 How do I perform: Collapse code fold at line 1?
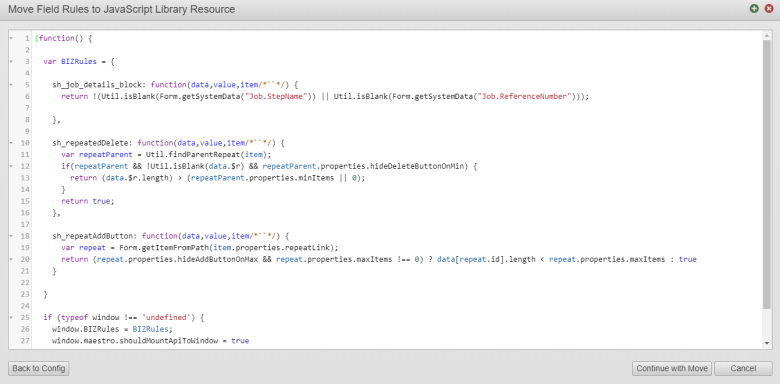[x=11, y=38]
